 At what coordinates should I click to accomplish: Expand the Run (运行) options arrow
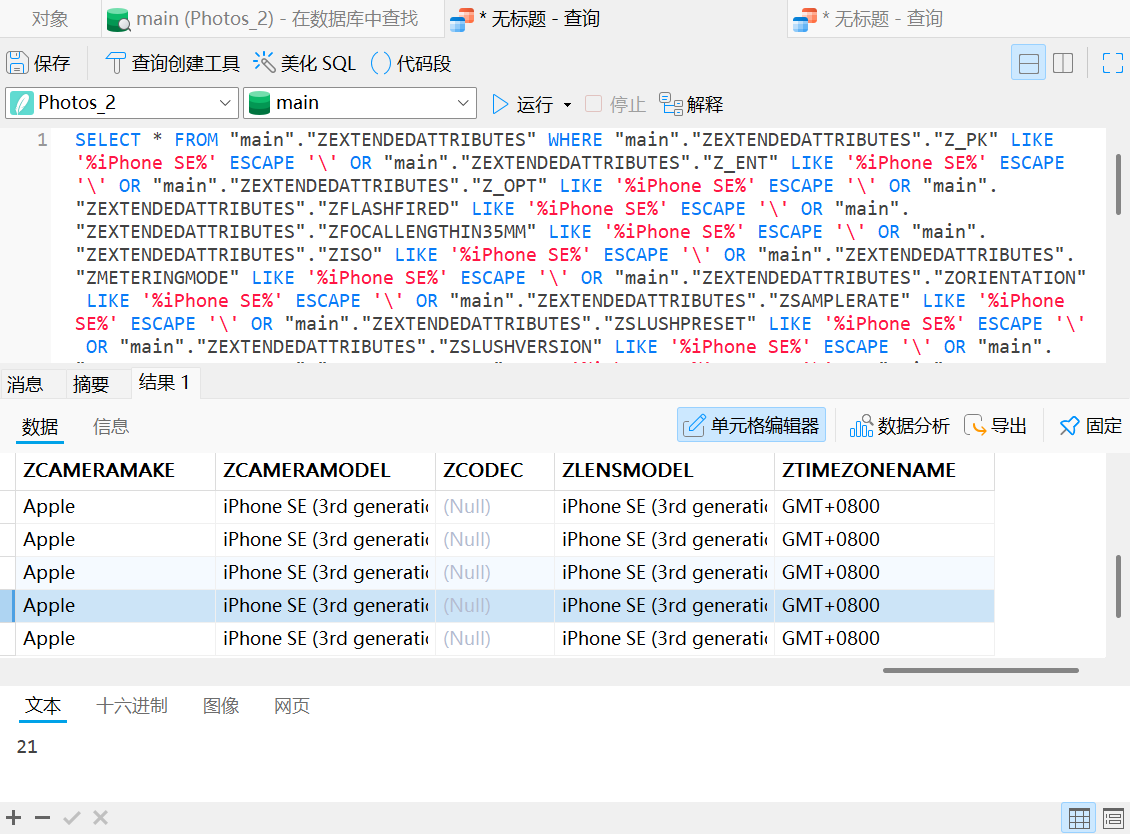click(568, 105)
